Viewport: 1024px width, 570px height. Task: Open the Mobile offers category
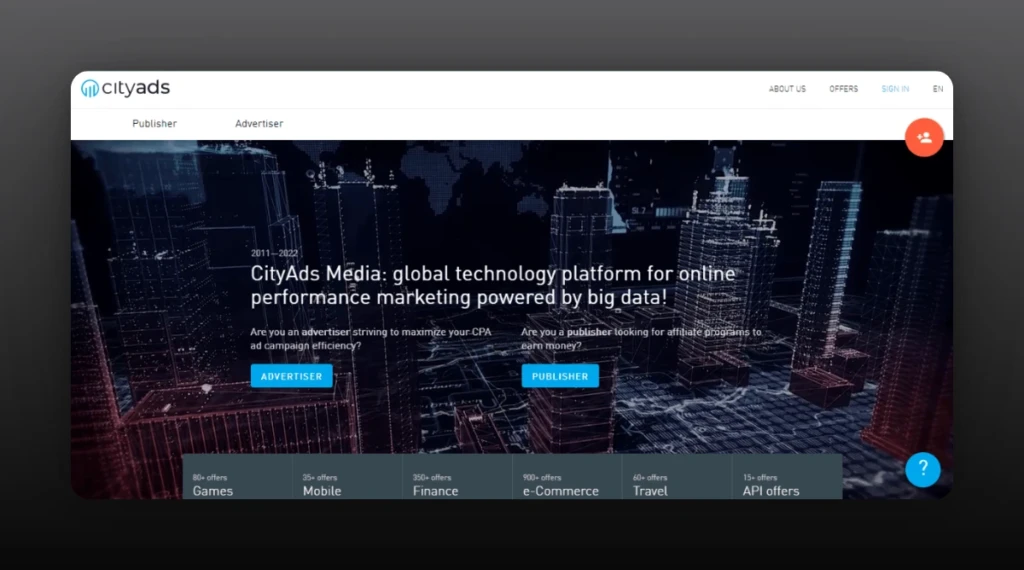click(347, 477)
